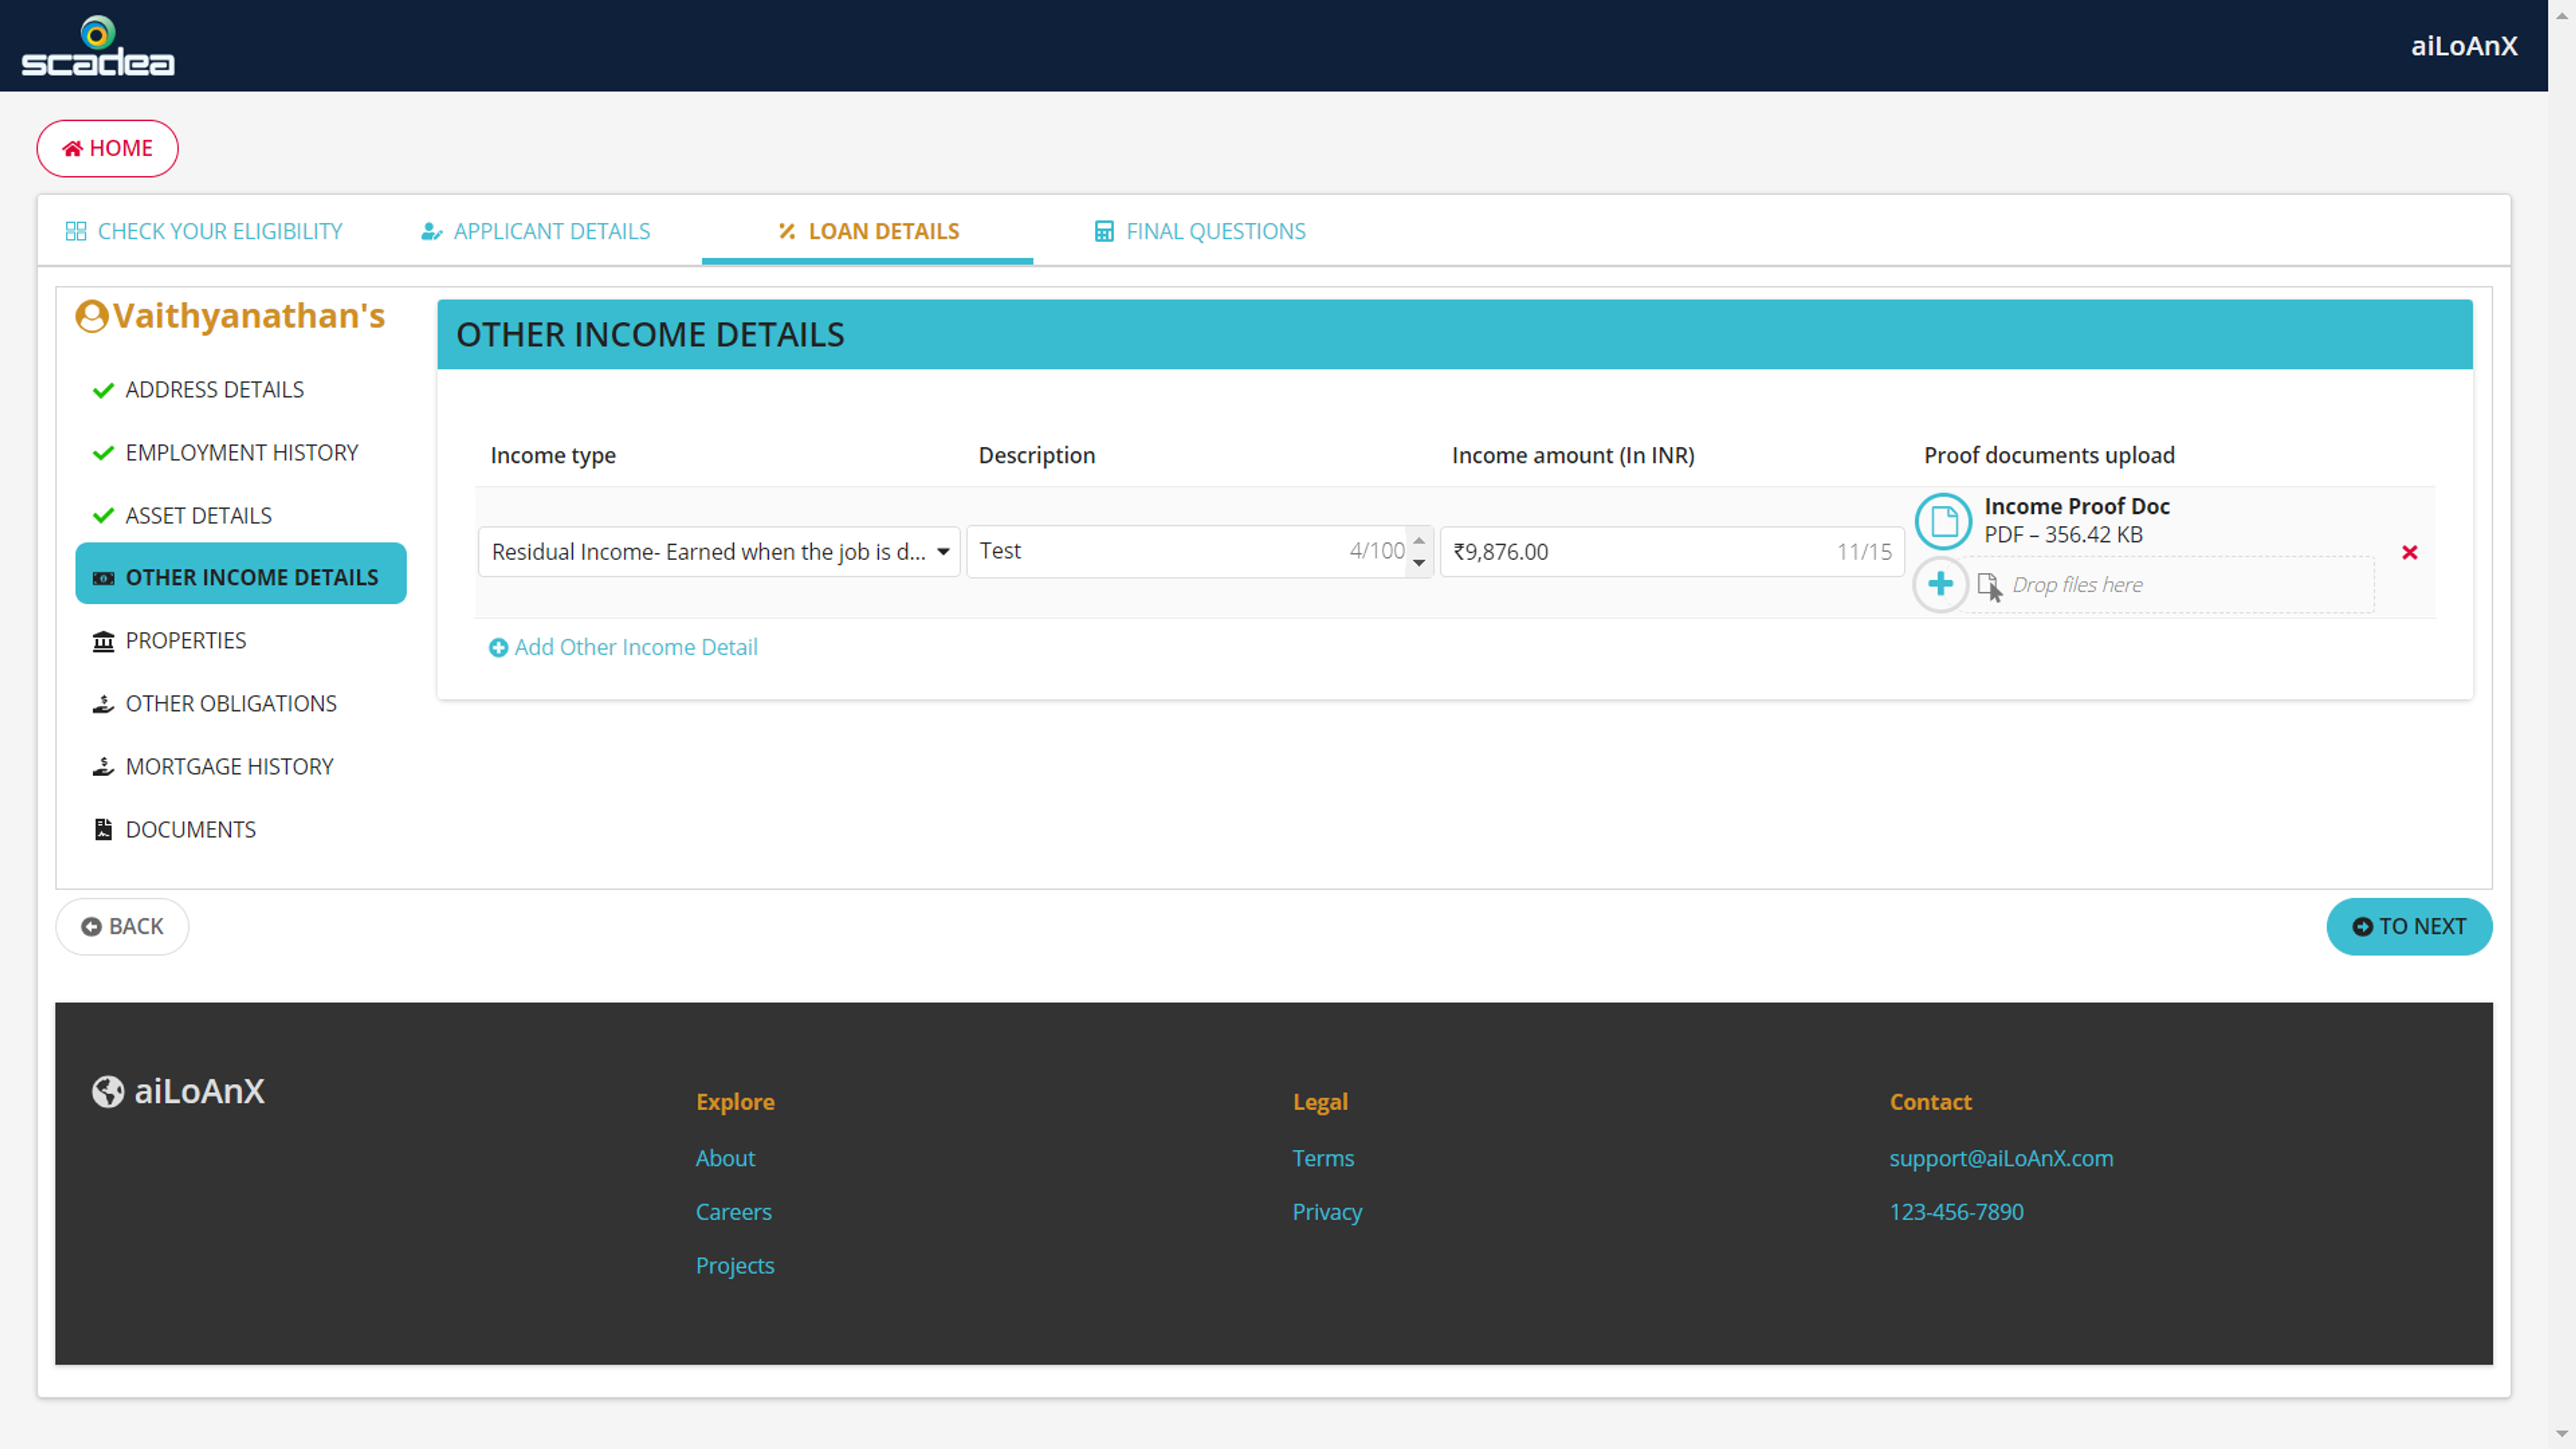Click the TO NEXT button
2576x1449 pixels.
click(x=2409, y=927)
